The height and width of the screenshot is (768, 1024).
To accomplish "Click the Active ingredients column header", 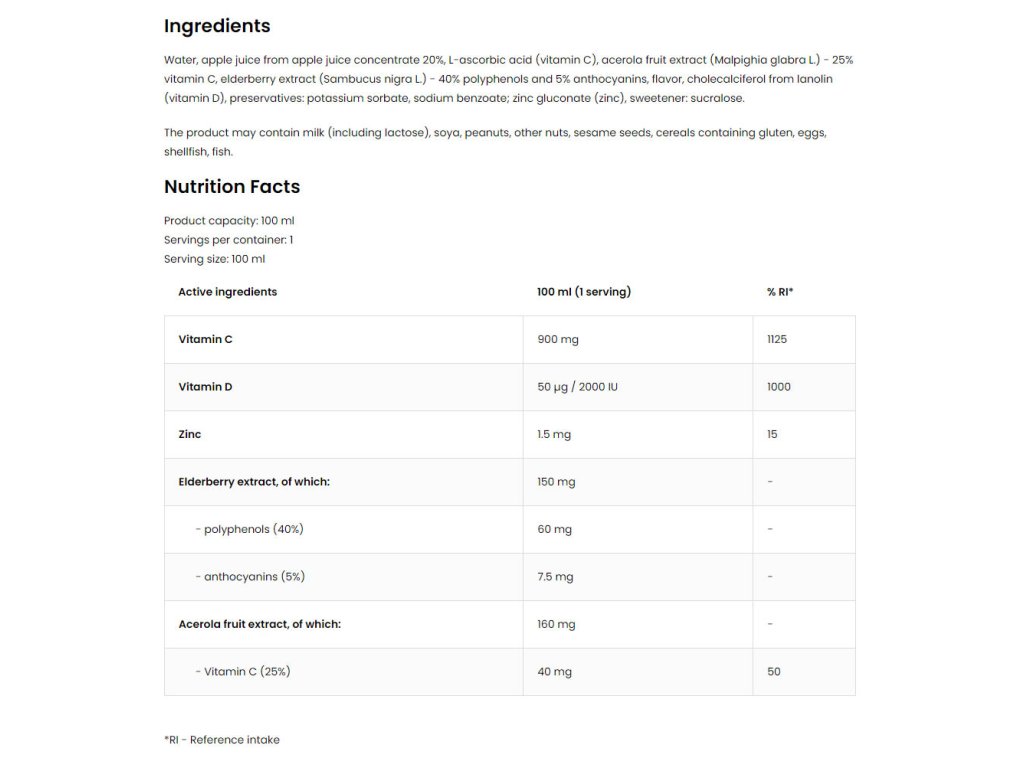I will click(227, 292).
